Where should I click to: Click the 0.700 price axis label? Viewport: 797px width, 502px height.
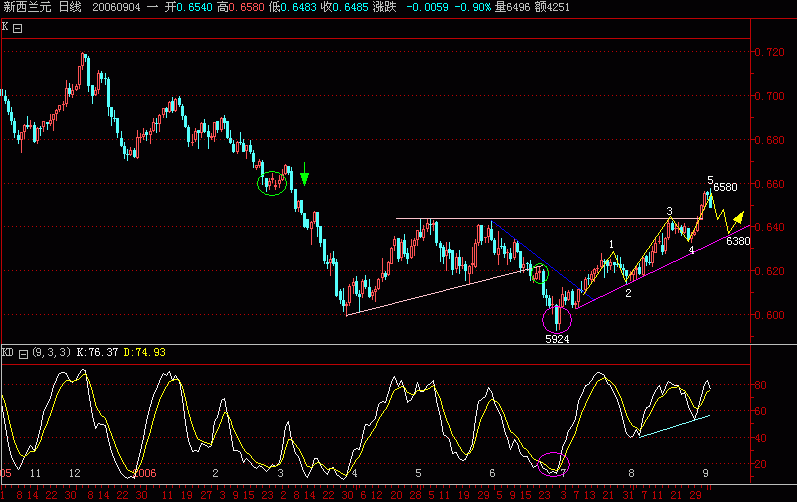[769, 96]
